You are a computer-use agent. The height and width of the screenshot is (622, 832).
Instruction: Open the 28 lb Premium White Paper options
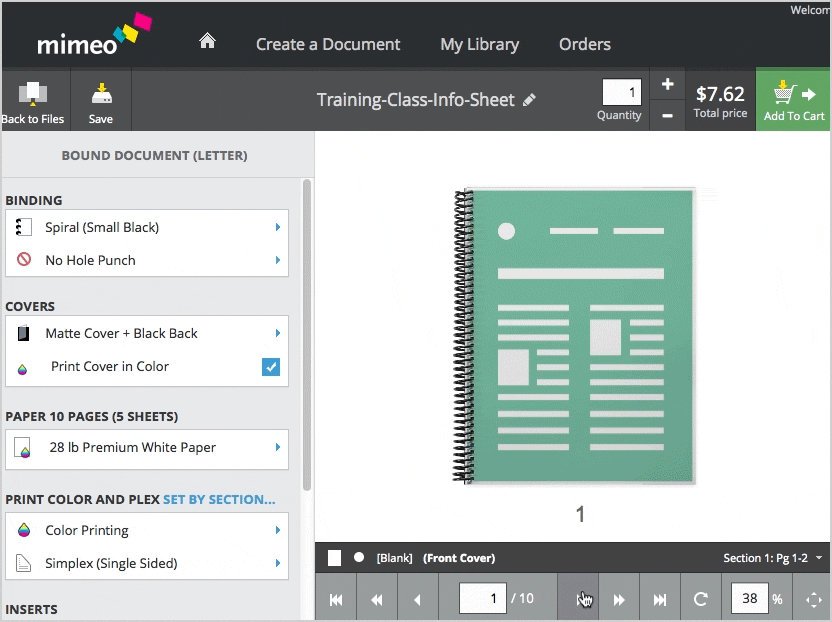(x=147, y=448)
